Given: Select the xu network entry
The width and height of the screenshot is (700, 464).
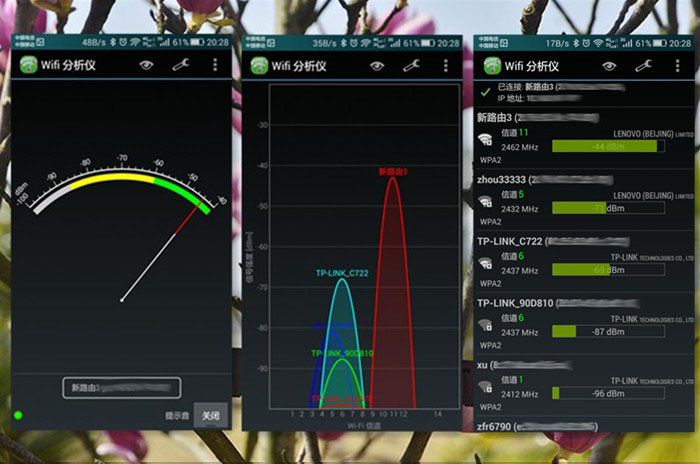Looking at the screenshot, I should 584,385.
